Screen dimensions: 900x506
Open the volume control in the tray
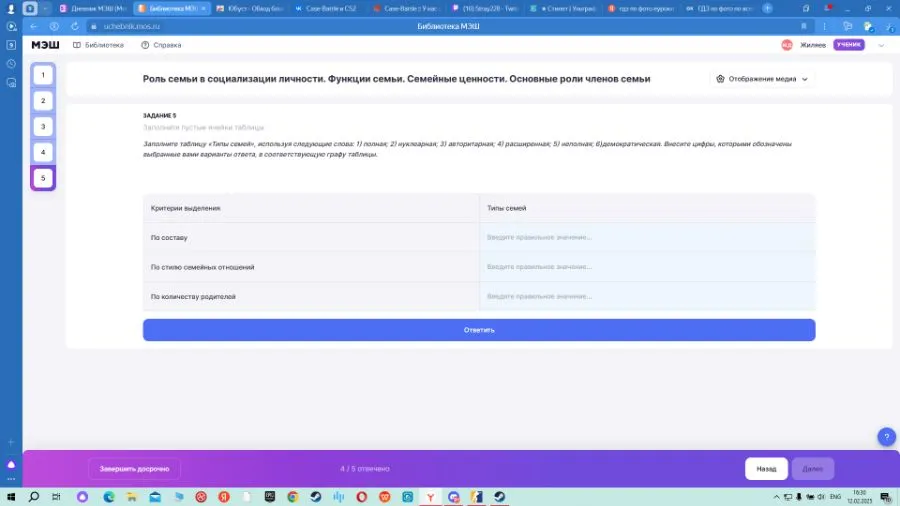821,497
